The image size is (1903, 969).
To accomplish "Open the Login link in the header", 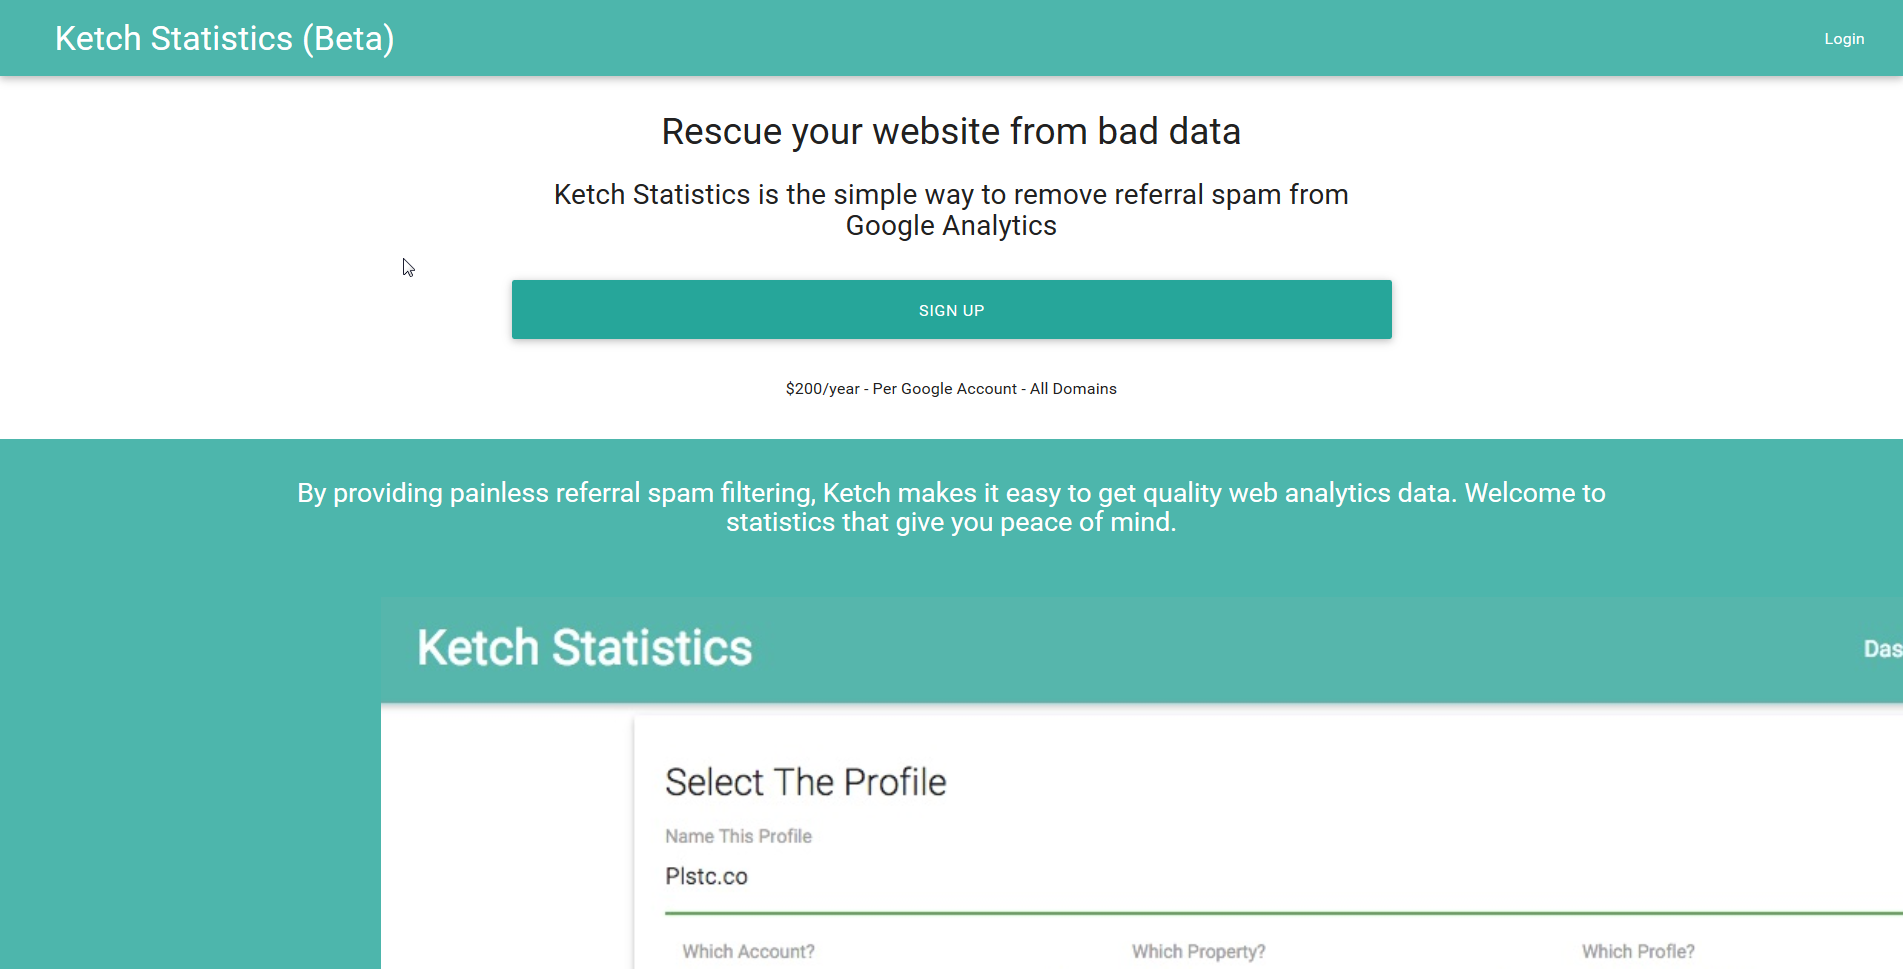I will click(1843, 38).
